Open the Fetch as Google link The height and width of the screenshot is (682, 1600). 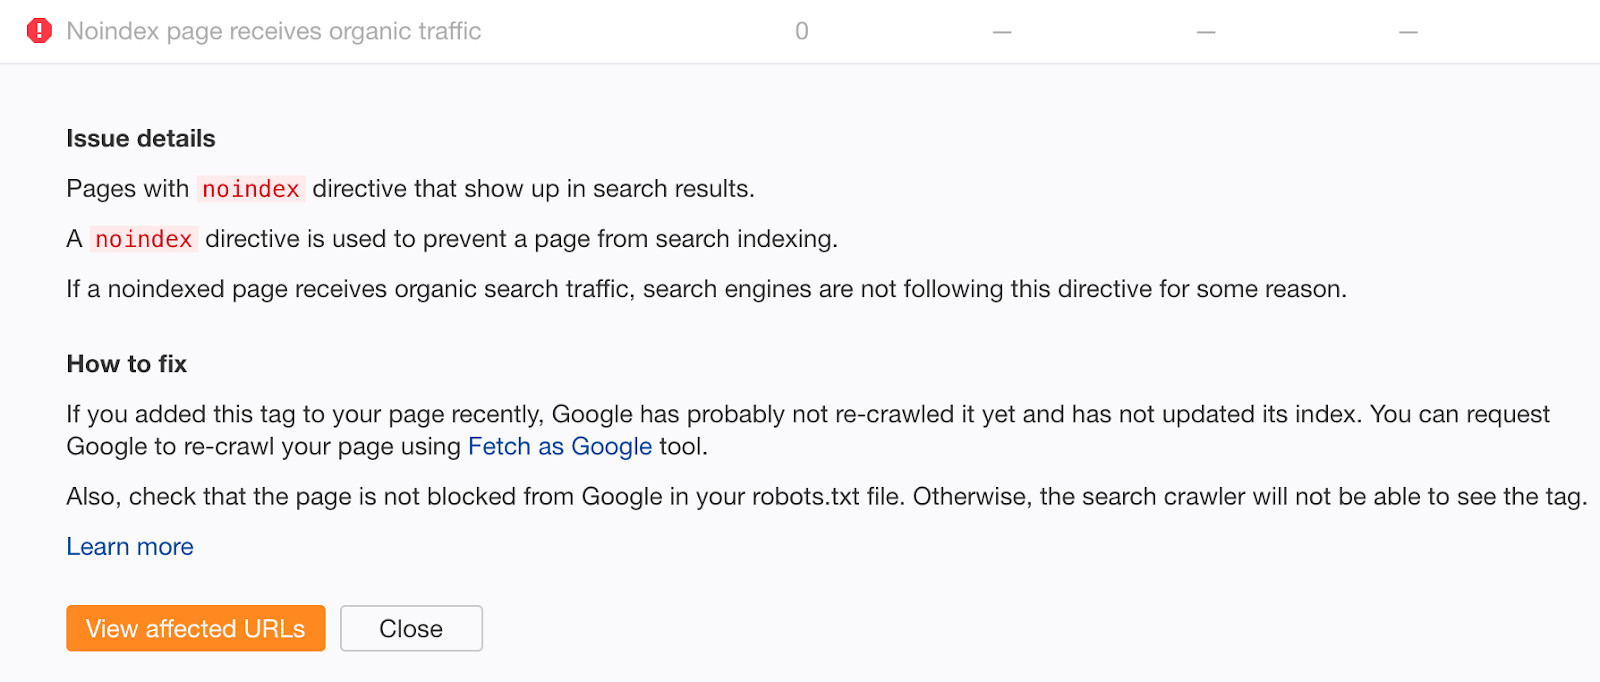(x=559, y=446)
